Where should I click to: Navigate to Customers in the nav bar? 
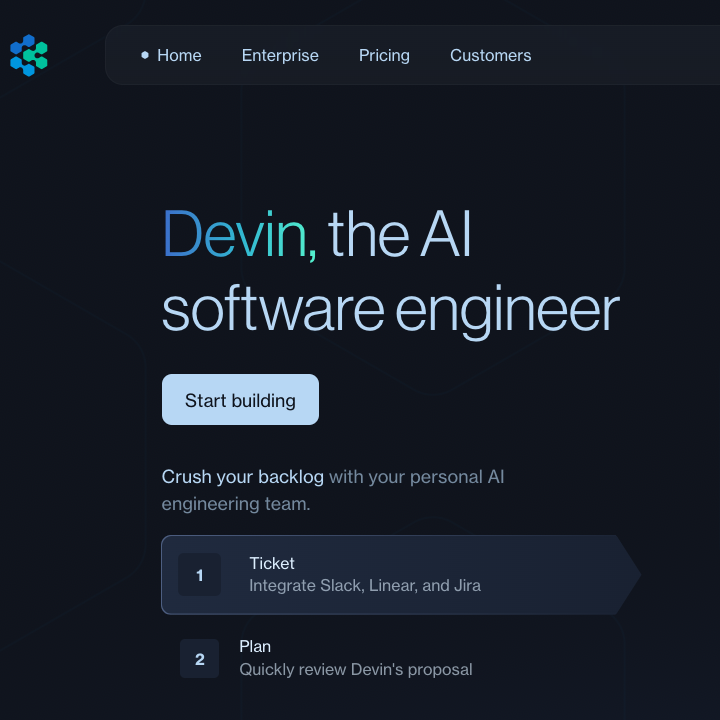pos(490,56)
